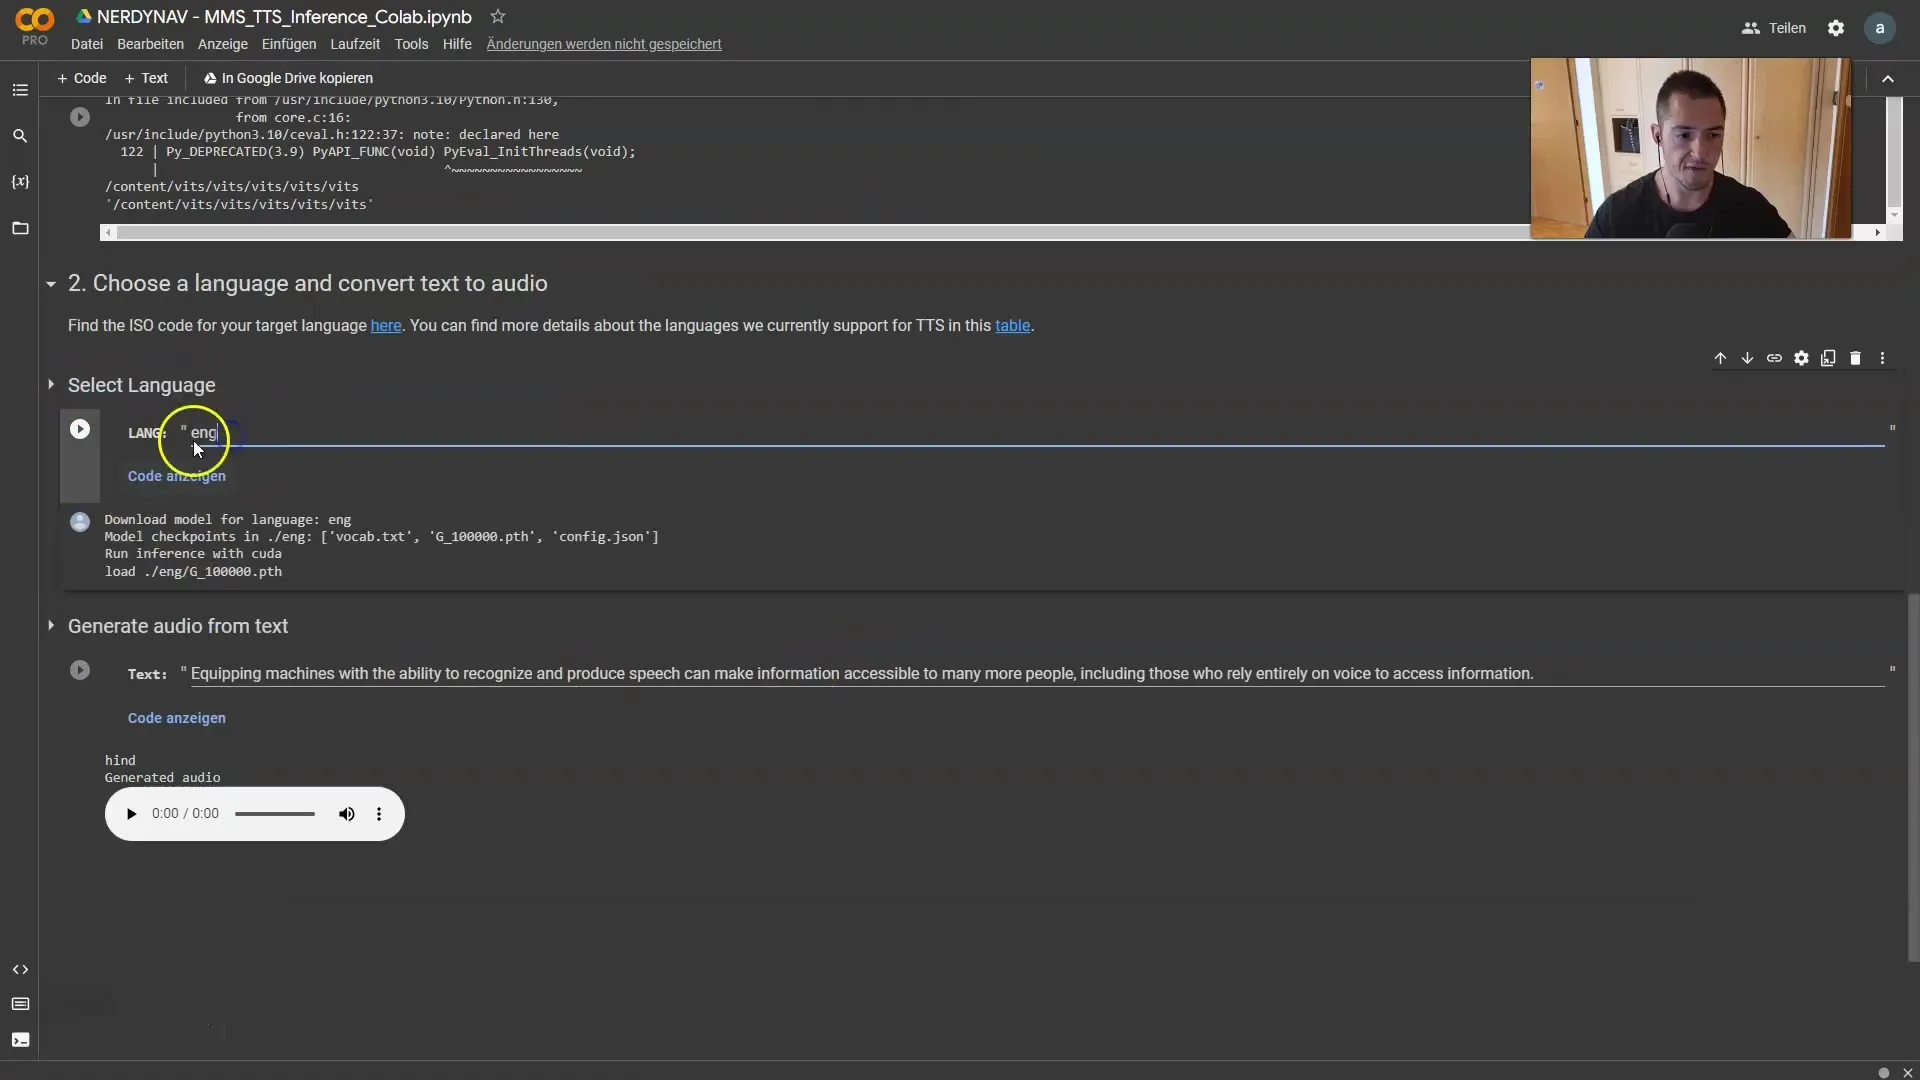Click the cell settings gear icon
1920x1080 pixels.
1800,359
